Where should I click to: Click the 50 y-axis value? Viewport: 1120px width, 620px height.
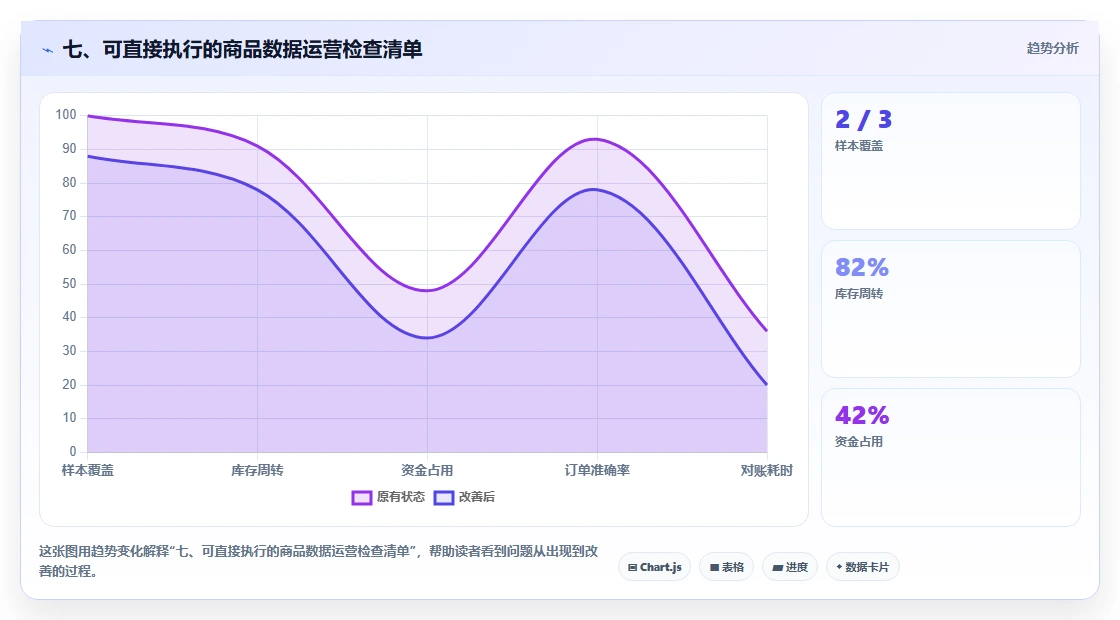[69, 284]
